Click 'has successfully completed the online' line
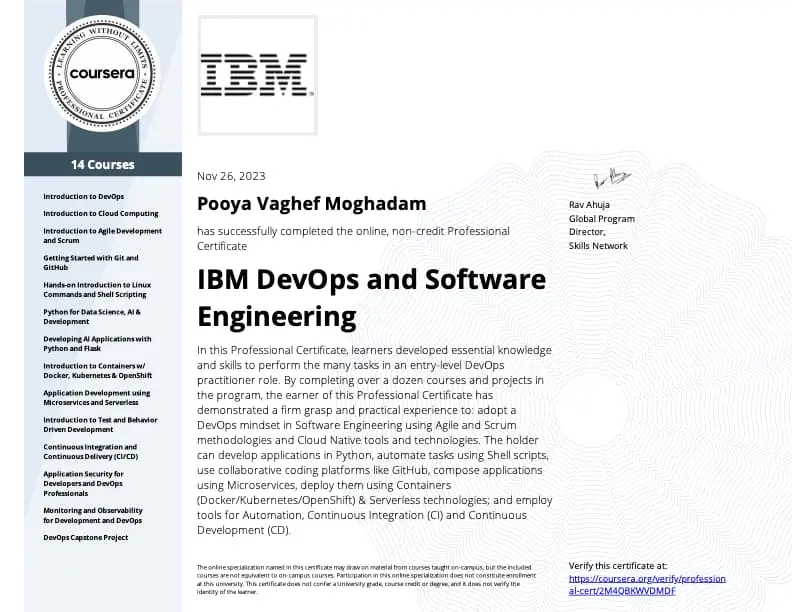 tap(353, 238)
